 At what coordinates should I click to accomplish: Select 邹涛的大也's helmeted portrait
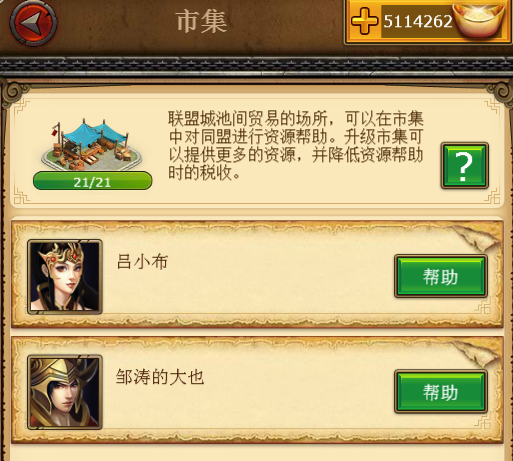(x=65, y=392)
